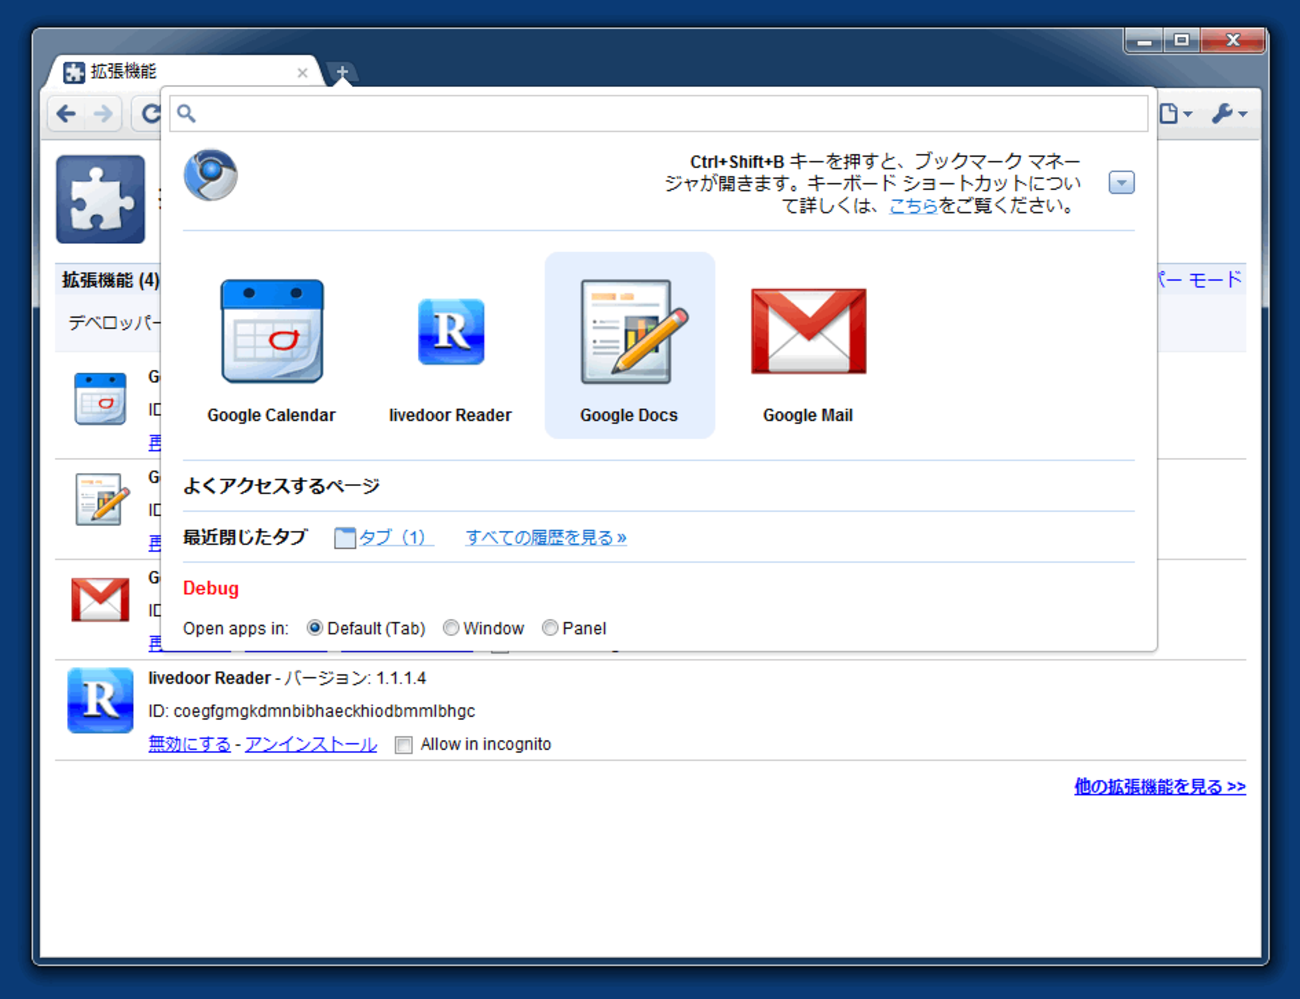Click the extensions puzzle piece logo

click(x=100, y=199)
